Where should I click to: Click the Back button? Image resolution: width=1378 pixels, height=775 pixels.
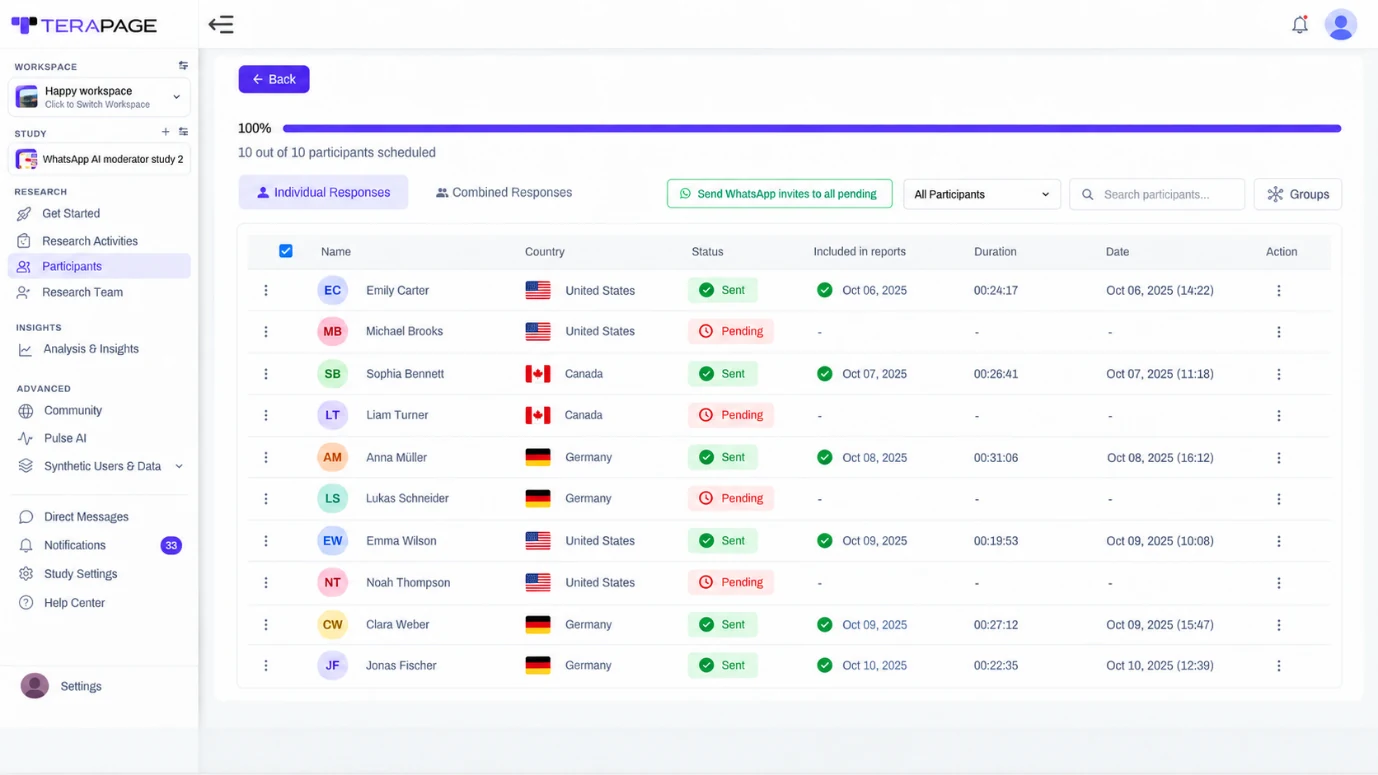click(273, 79)
